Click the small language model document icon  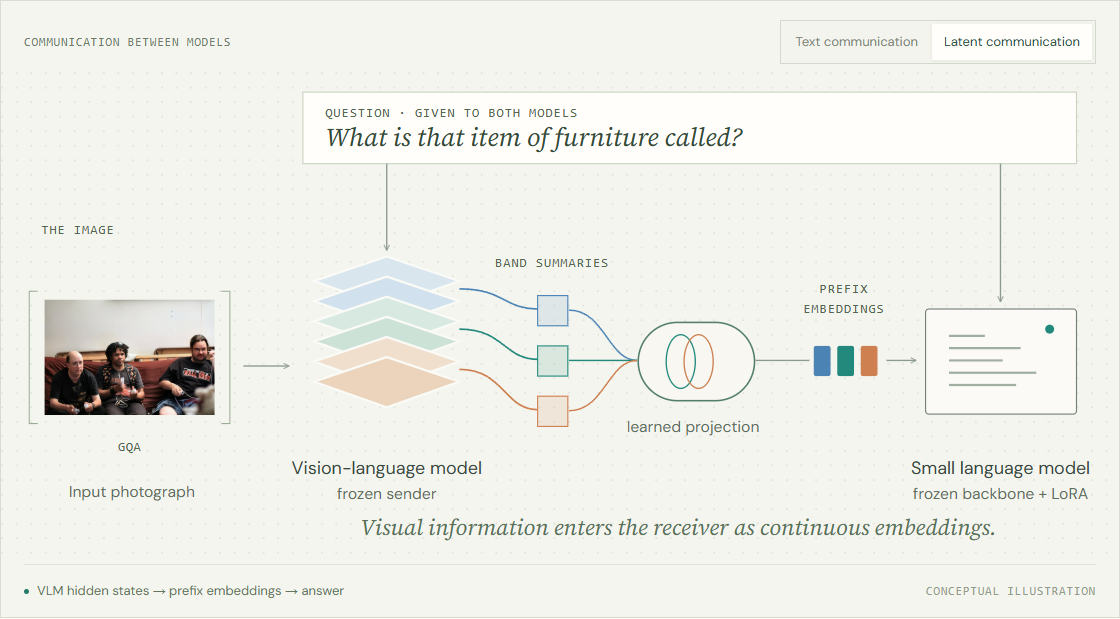point(1001,361)
